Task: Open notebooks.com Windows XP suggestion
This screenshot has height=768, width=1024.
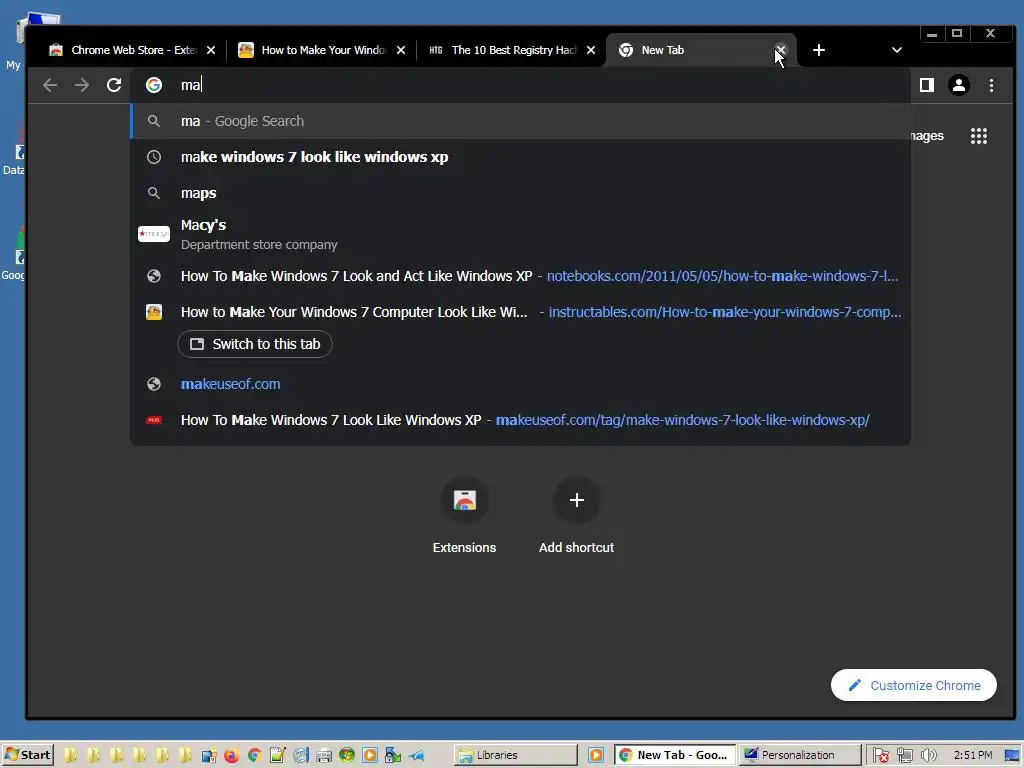Action: [520, 276]
